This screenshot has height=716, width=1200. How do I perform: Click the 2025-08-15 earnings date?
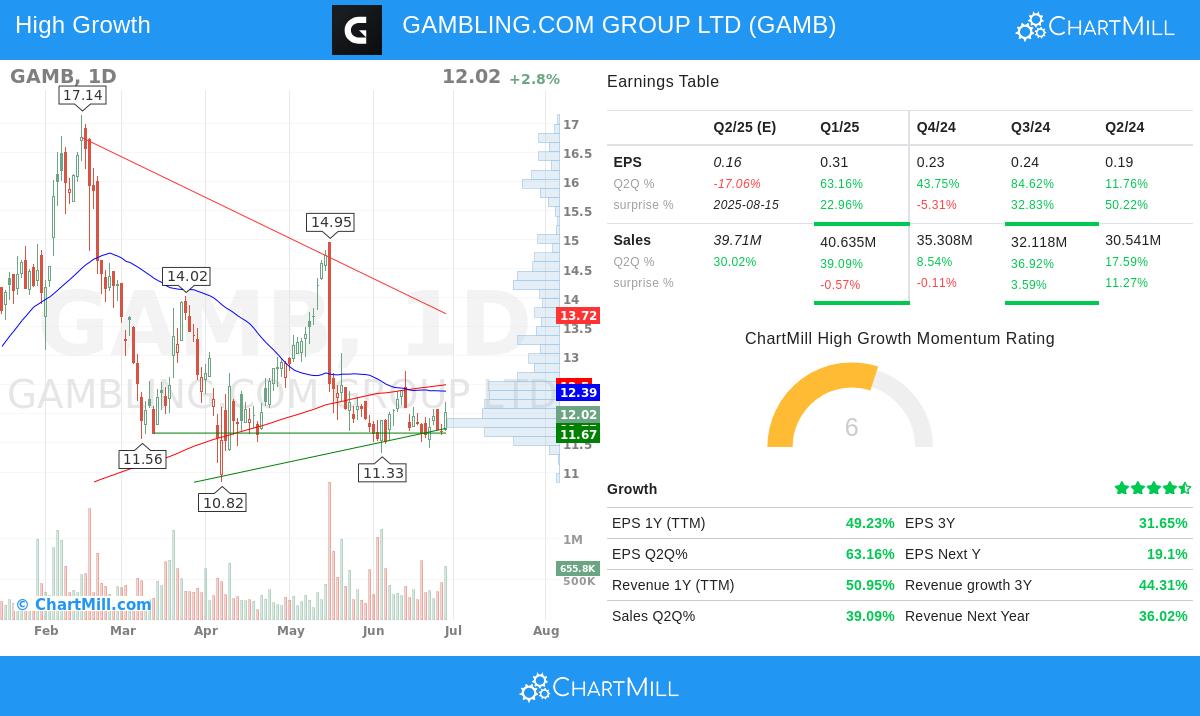[746, 205]
